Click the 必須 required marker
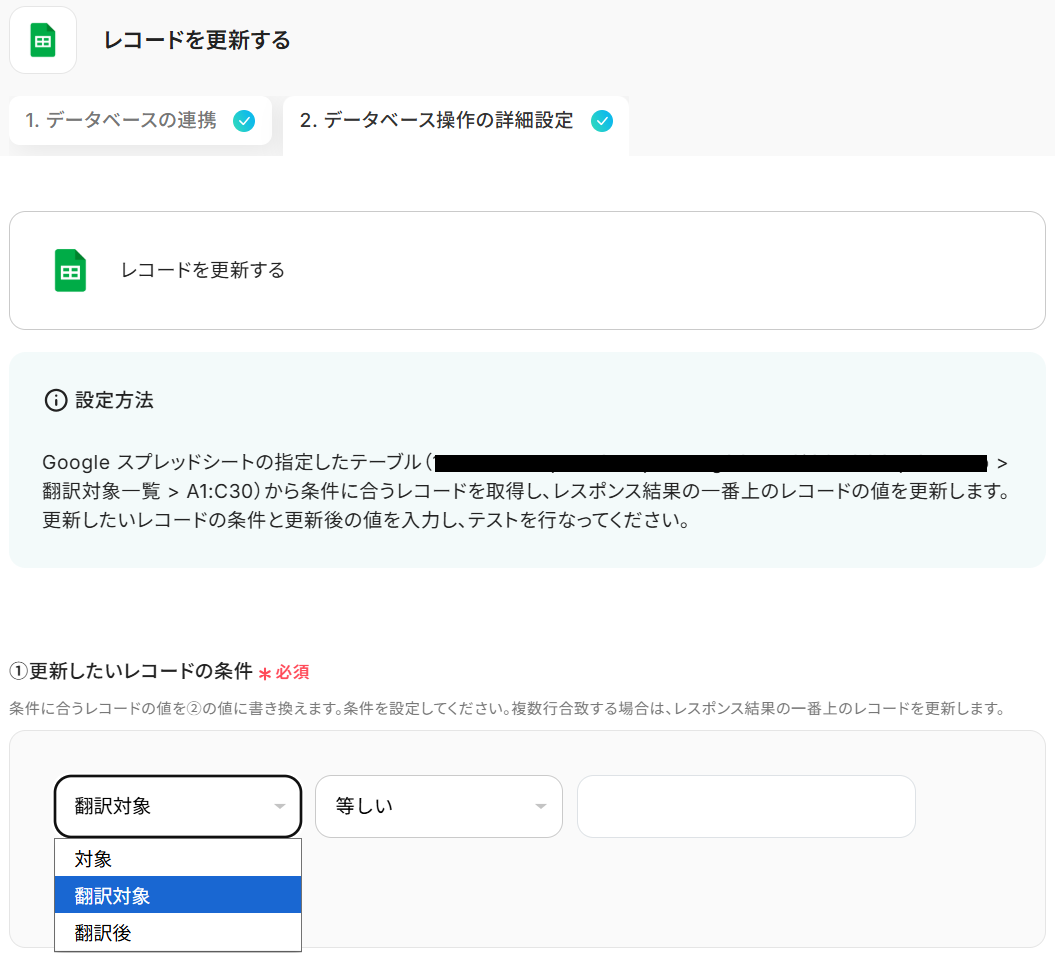This screenshot has width=1055, height=961. click(285, 672)
